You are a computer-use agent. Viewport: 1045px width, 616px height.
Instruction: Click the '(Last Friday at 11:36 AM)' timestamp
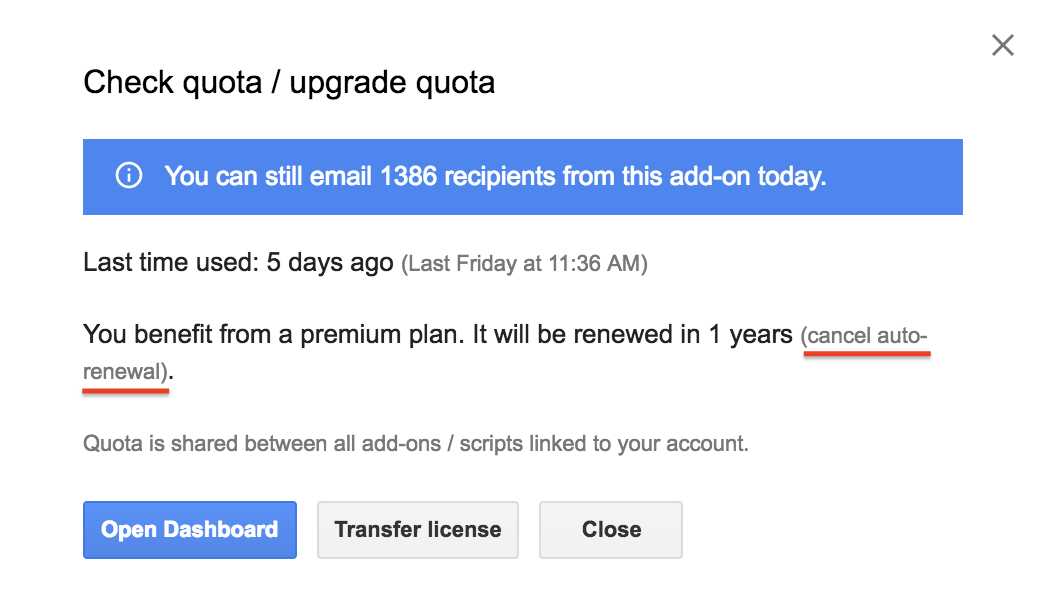[x=524, y=263]
